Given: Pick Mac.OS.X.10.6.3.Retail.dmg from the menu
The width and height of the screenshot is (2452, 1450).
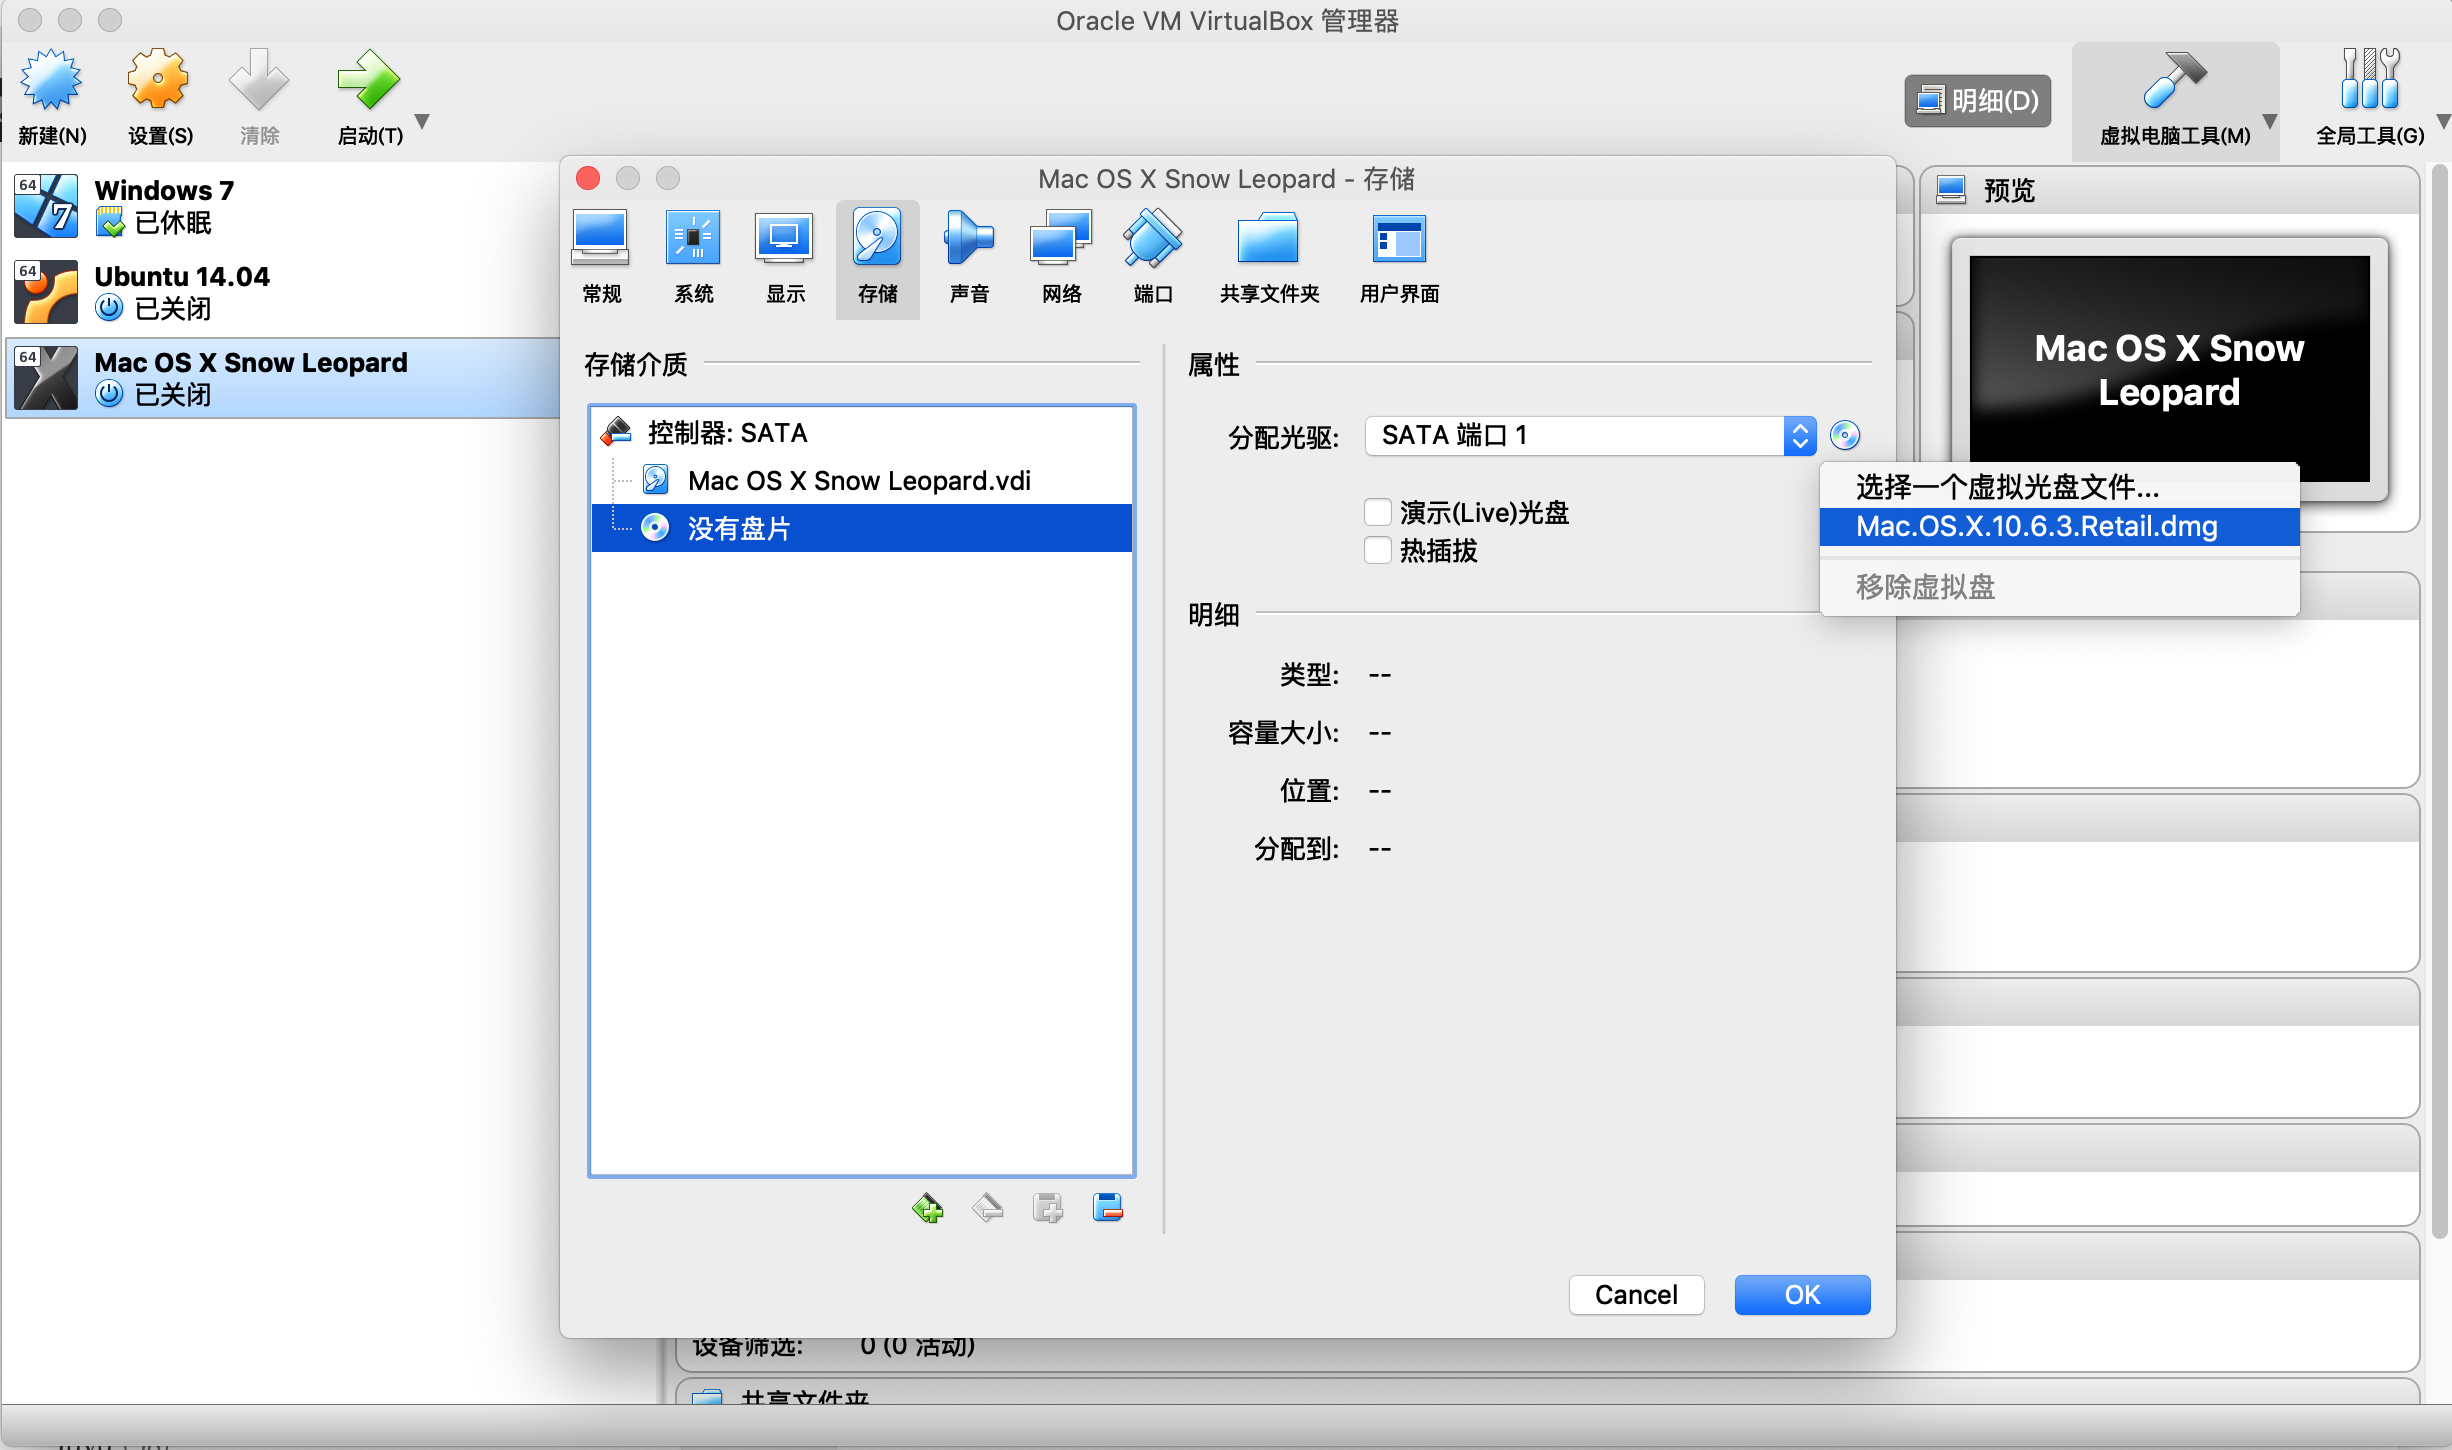Looking at the screenshot, I should (x=2060, y=527).
